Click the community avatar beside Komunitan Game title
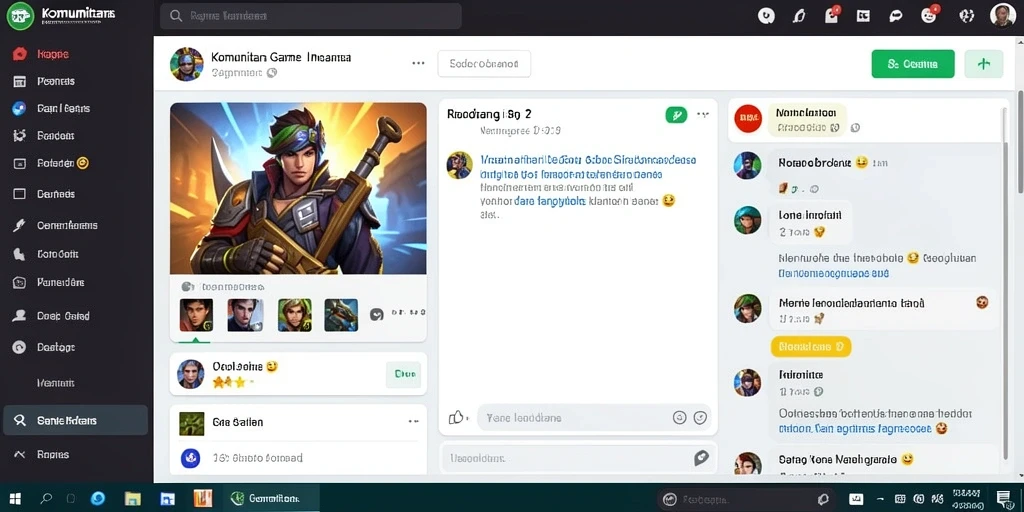This screenshot has height=512, width=1024. [186, 64]
